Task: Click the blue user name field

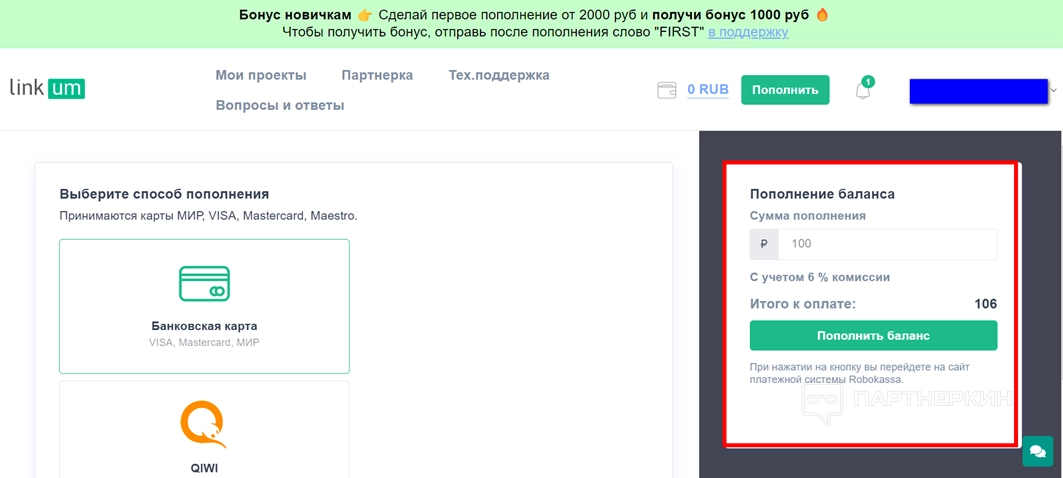Action: [x=978, y=91]
